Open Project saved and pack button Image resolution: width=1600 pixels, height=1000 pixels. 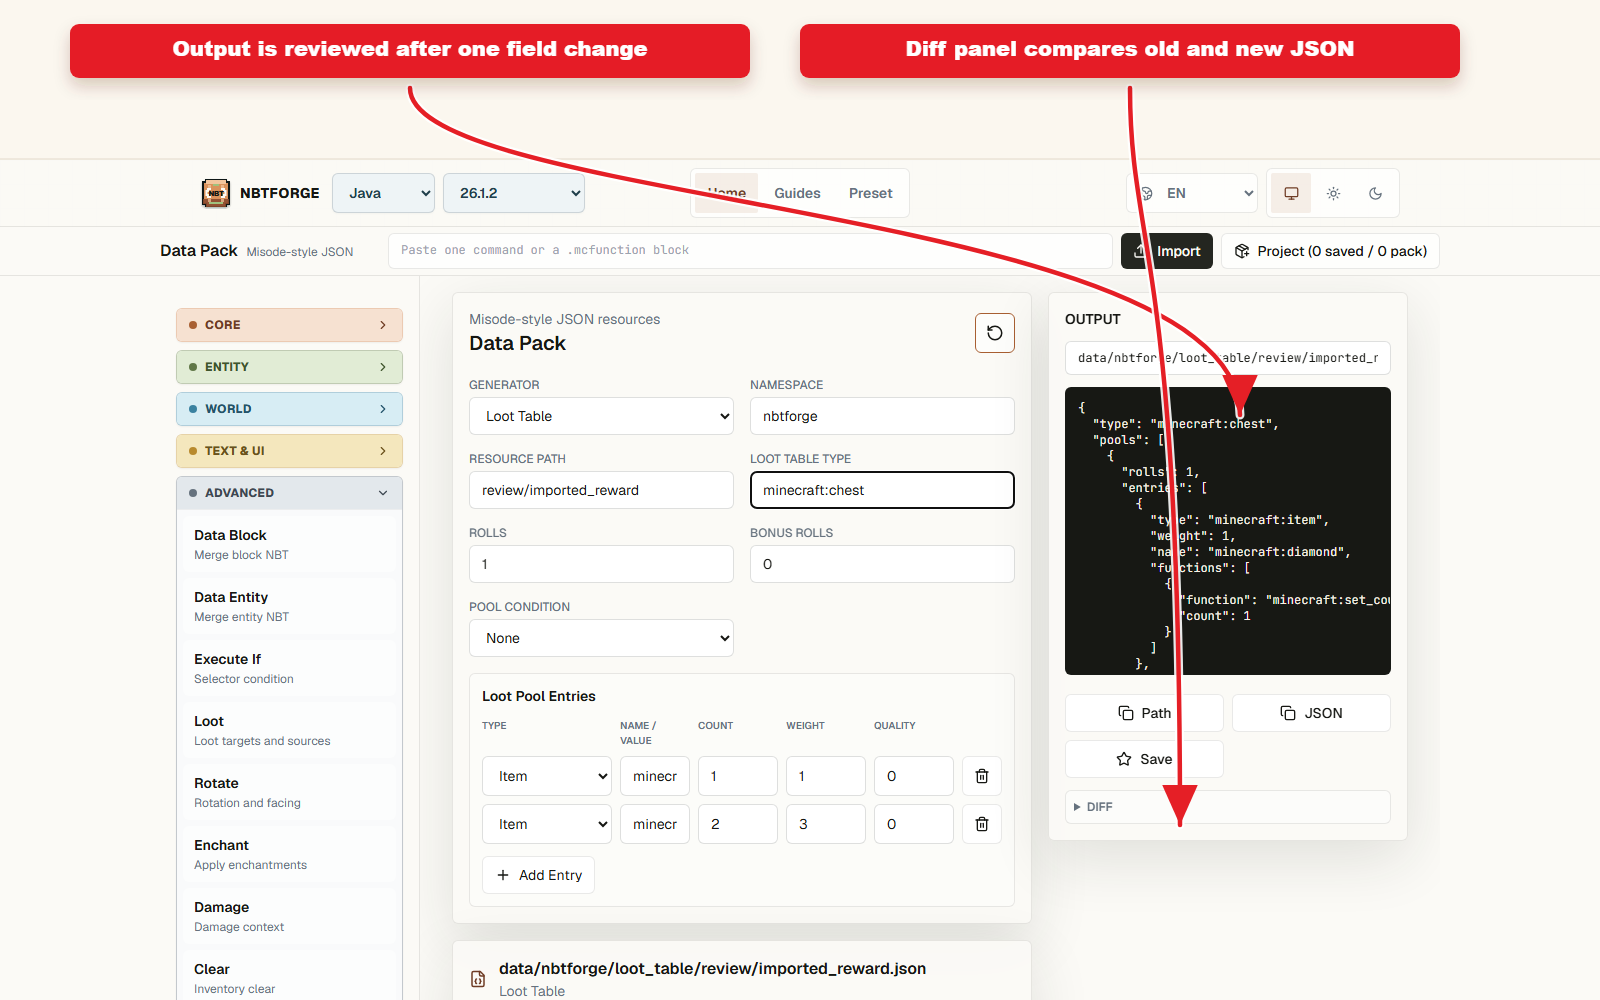click(x=1330, y=251)
